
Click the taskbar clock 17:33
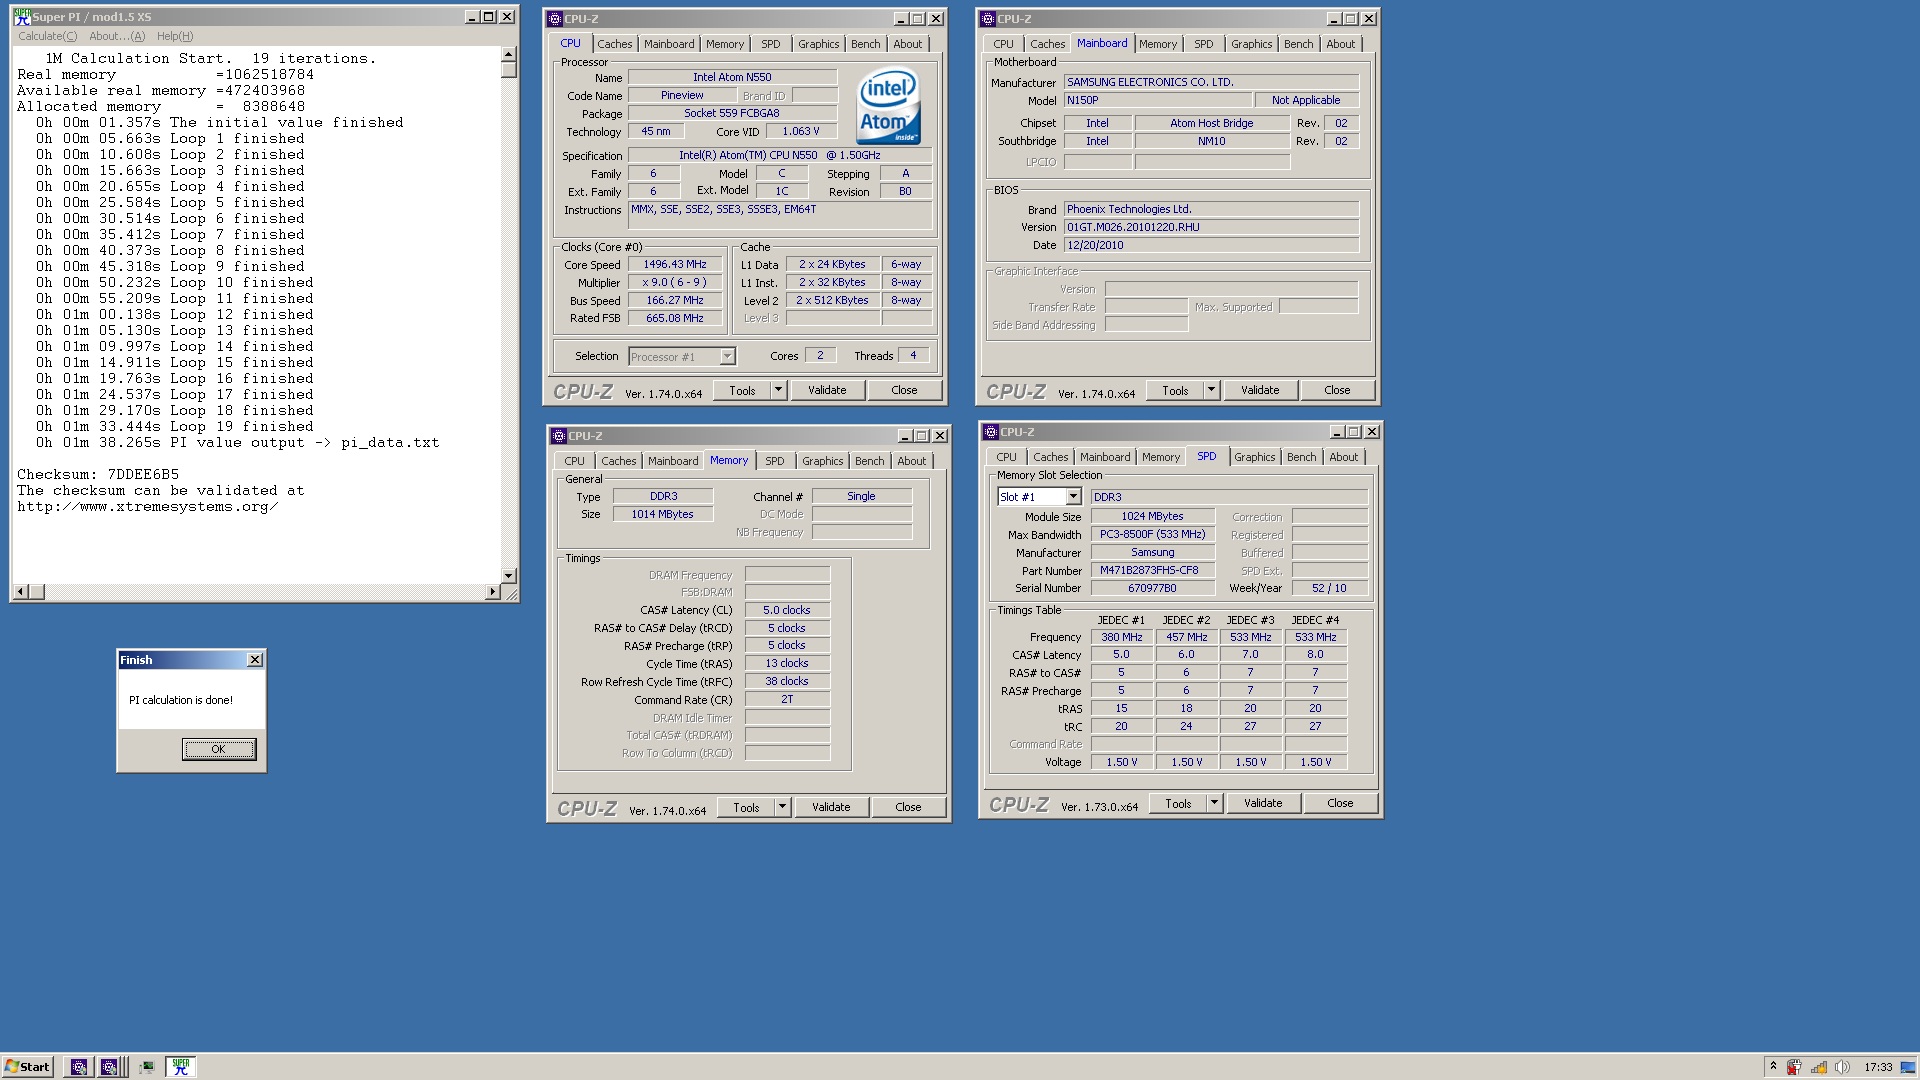click(x=1878, y=1067)
